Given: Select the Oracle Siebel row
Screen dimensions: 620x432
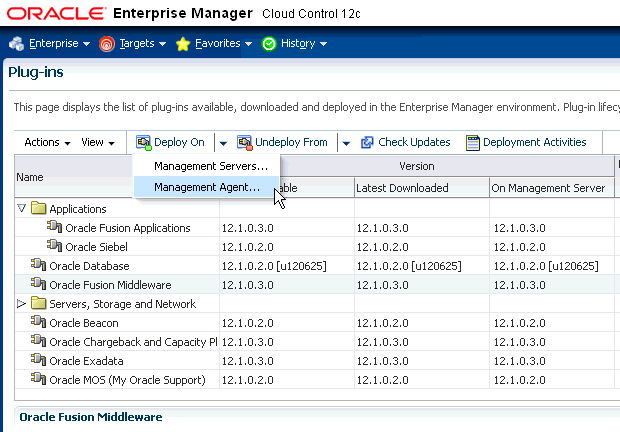Looking at the screenshot, I should tap(314, 247).
